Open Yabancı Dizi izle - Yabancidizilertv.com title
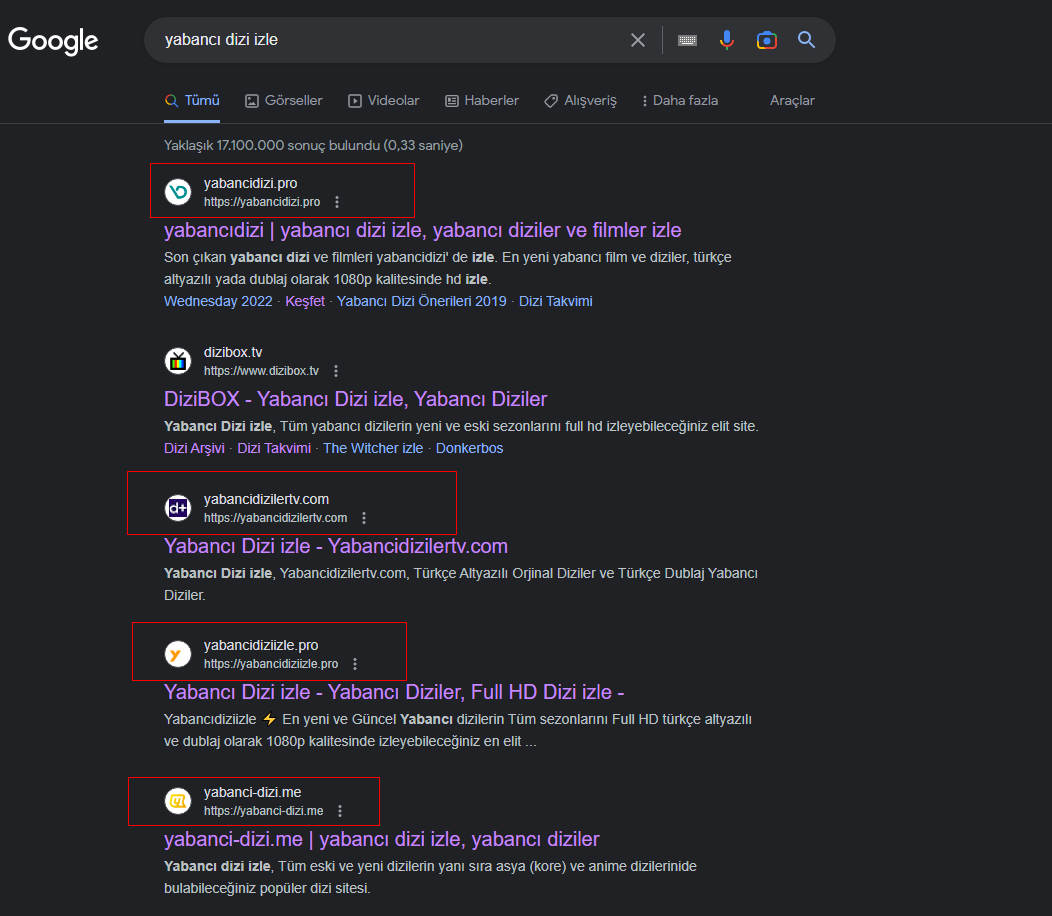Image resolution: width=1052 pixels, height=916 pixels. click(336, 546)
